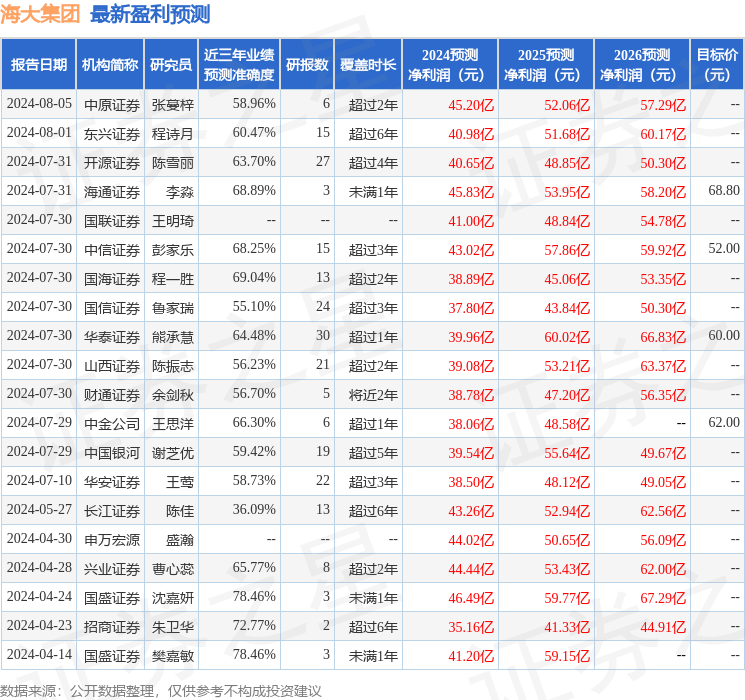Click the 44.91亿 profit value
This screenshot has height=700, width=745.
[x=663, y=627]
